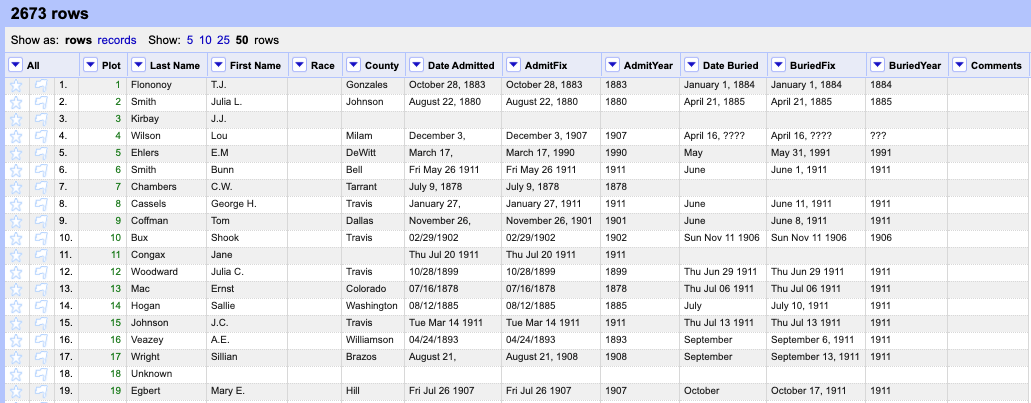Screen dimensions: 1031x403
Task: Select first name cell George H.
Action: (x=248, y=204)
